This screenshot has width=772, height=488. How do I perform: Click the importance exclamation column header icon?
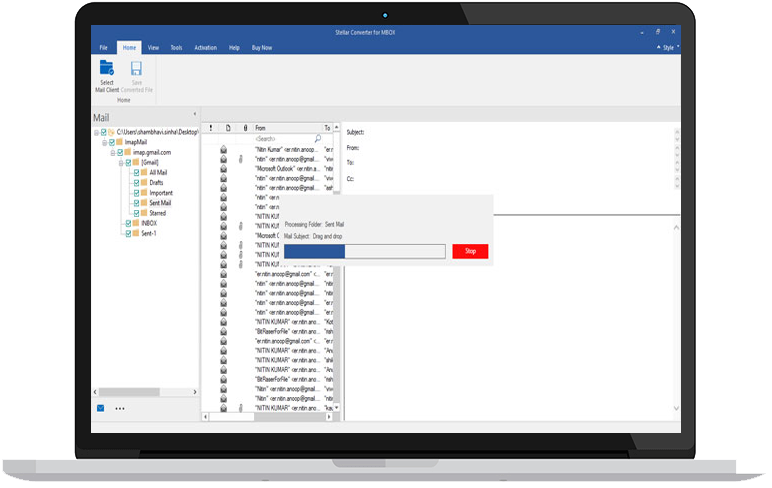[x=211, y=128]
